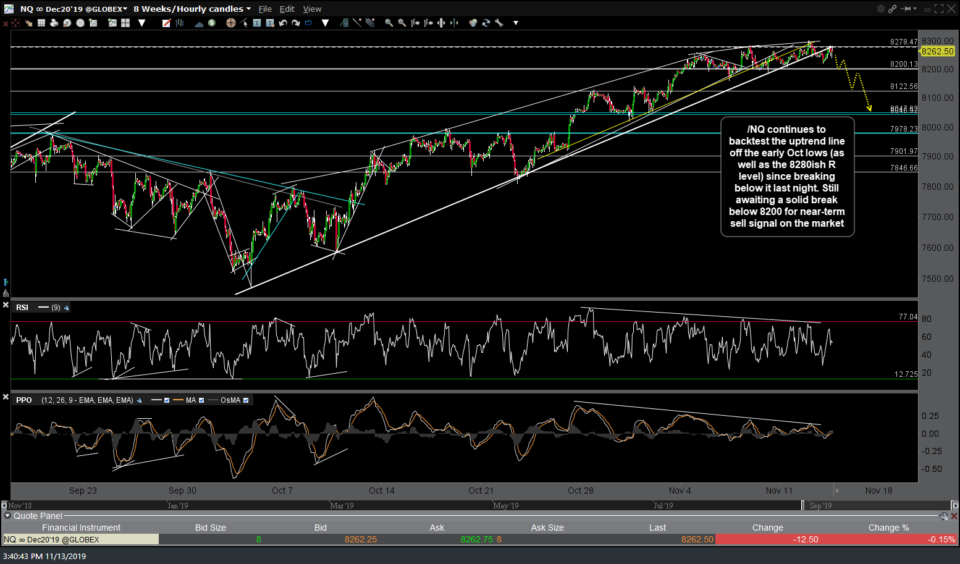Open the View menu

point(312,9)
